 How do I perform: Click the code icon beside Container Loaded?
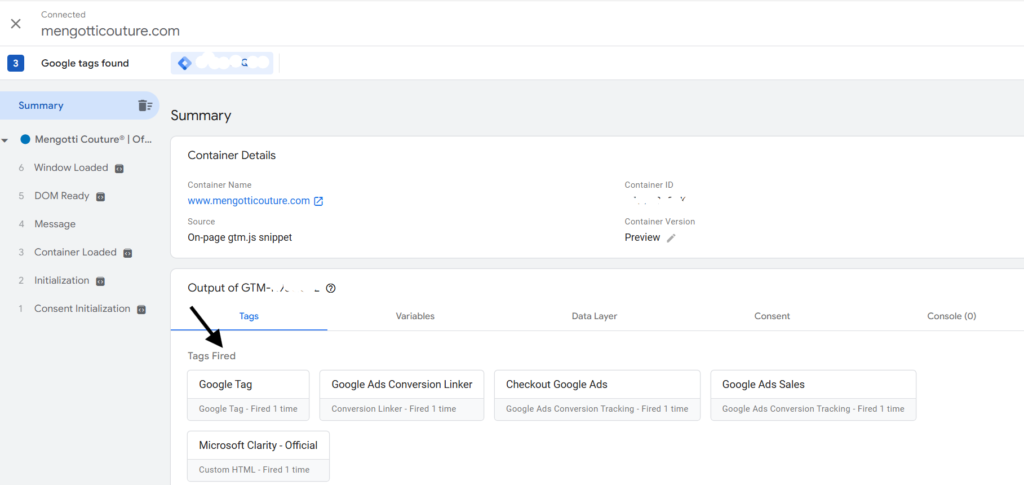tap(127, 253)
